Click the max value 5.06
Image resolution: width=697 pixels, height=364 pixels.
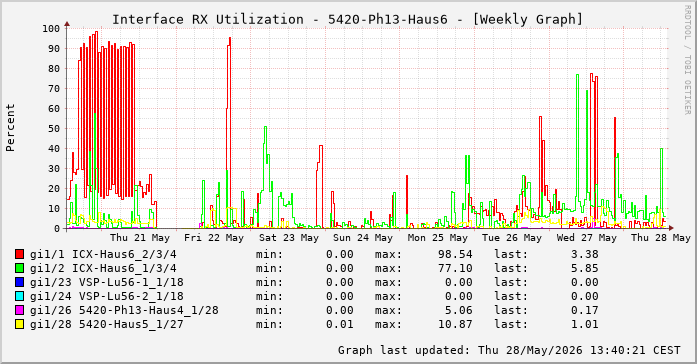458,310
